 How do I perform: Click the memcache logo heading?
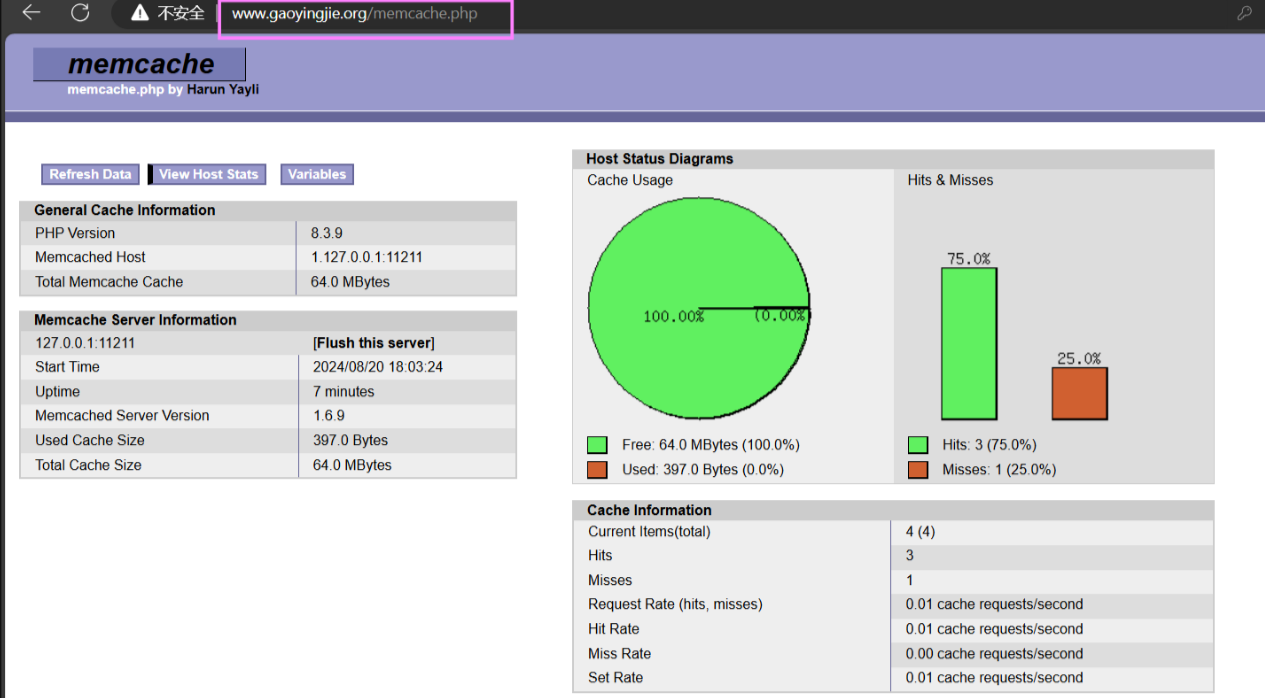click(x=139, y=64)
